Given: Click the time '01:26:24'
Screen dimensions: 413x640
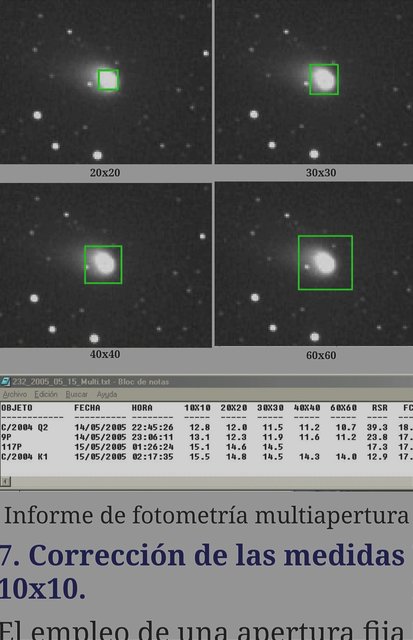Looking at the screenshot, I should (152, 447).
